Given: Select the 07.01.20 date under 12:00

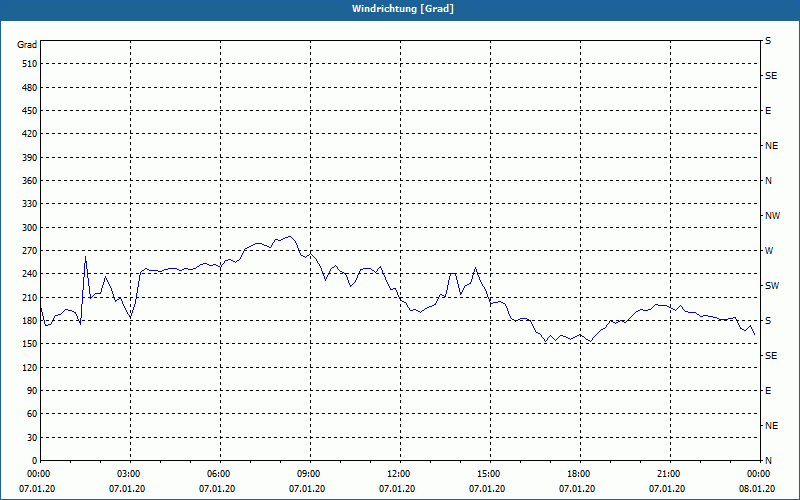Looking at the screenshot, I should pos(397,489).
